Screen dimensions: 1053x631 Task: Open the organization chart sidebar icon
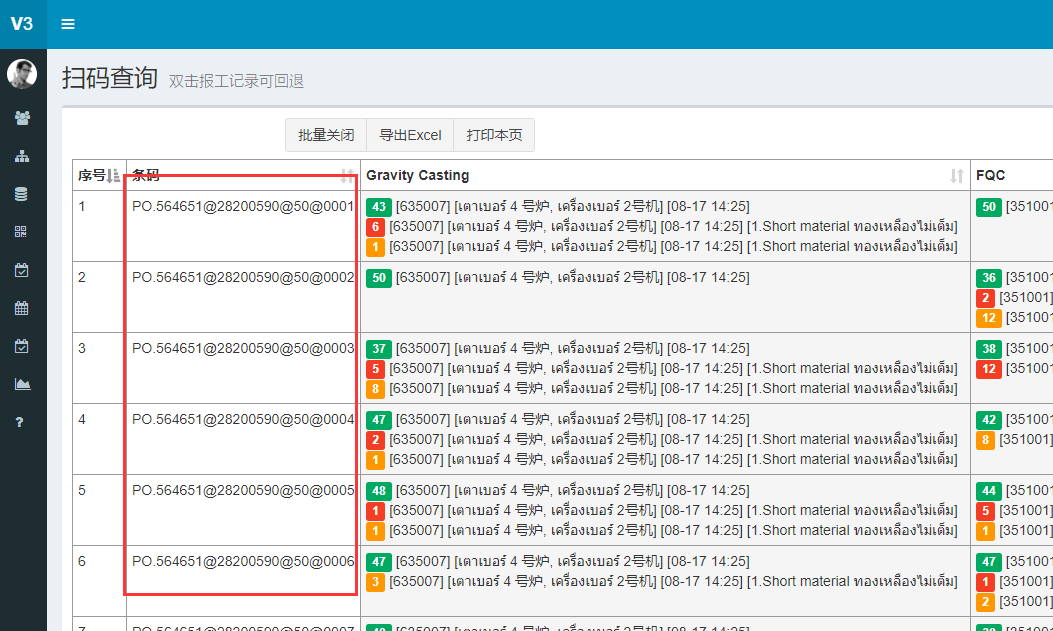point(22,156)
